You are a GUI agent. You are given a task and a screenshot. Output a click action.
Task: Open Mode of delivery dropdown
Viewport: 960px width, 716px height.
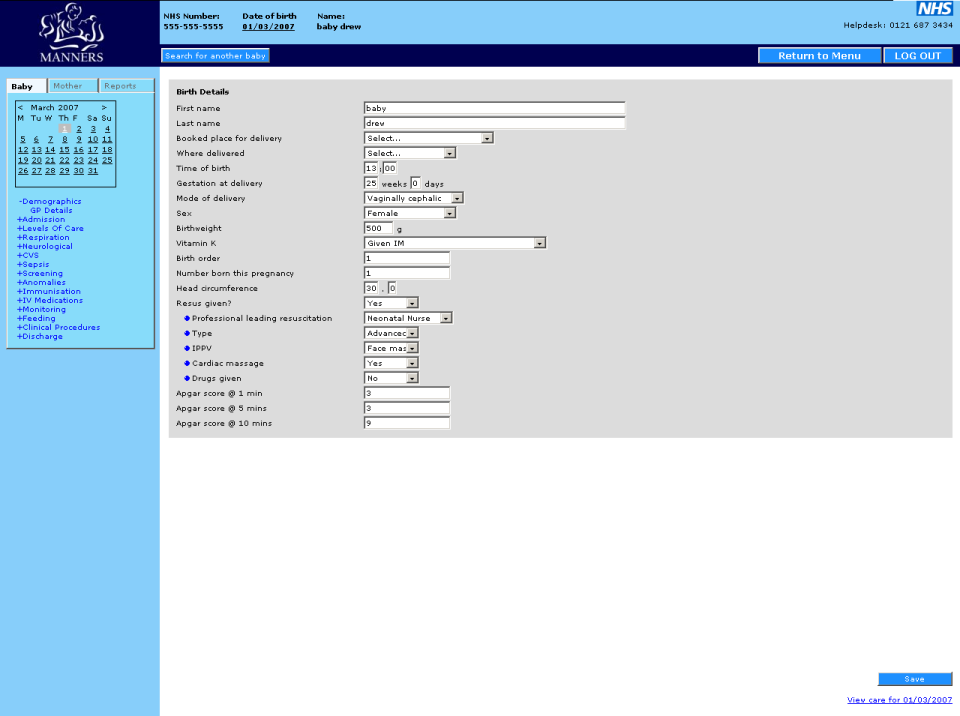tap(414, 198)
